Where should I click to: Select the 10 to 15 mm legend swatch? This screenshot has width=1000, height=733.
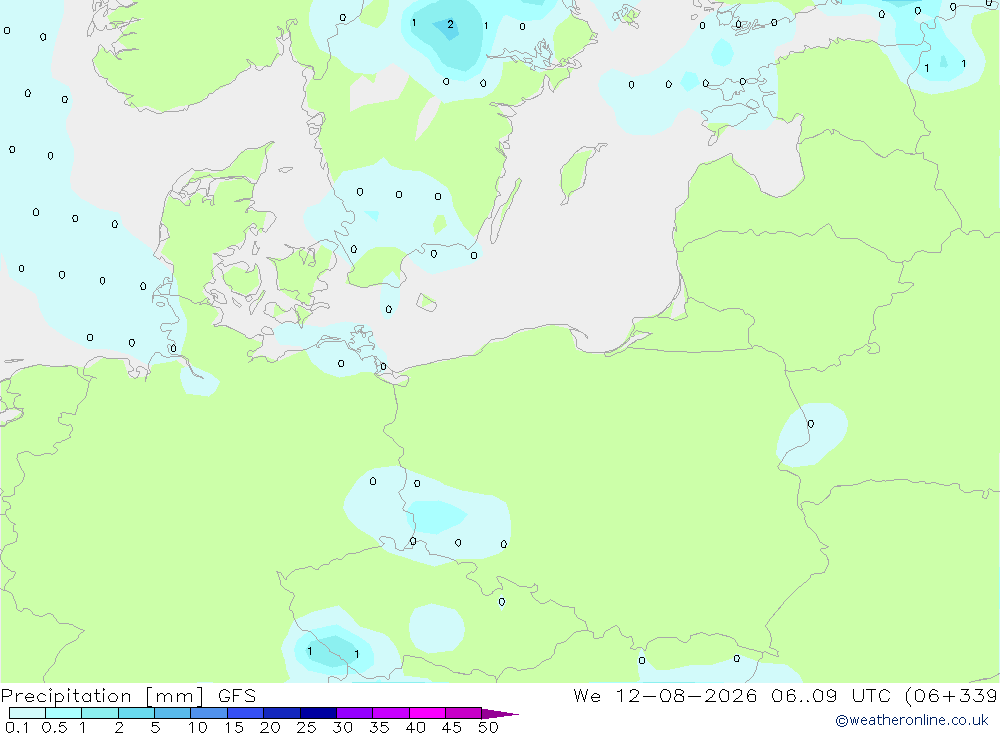tap(209, 713)
